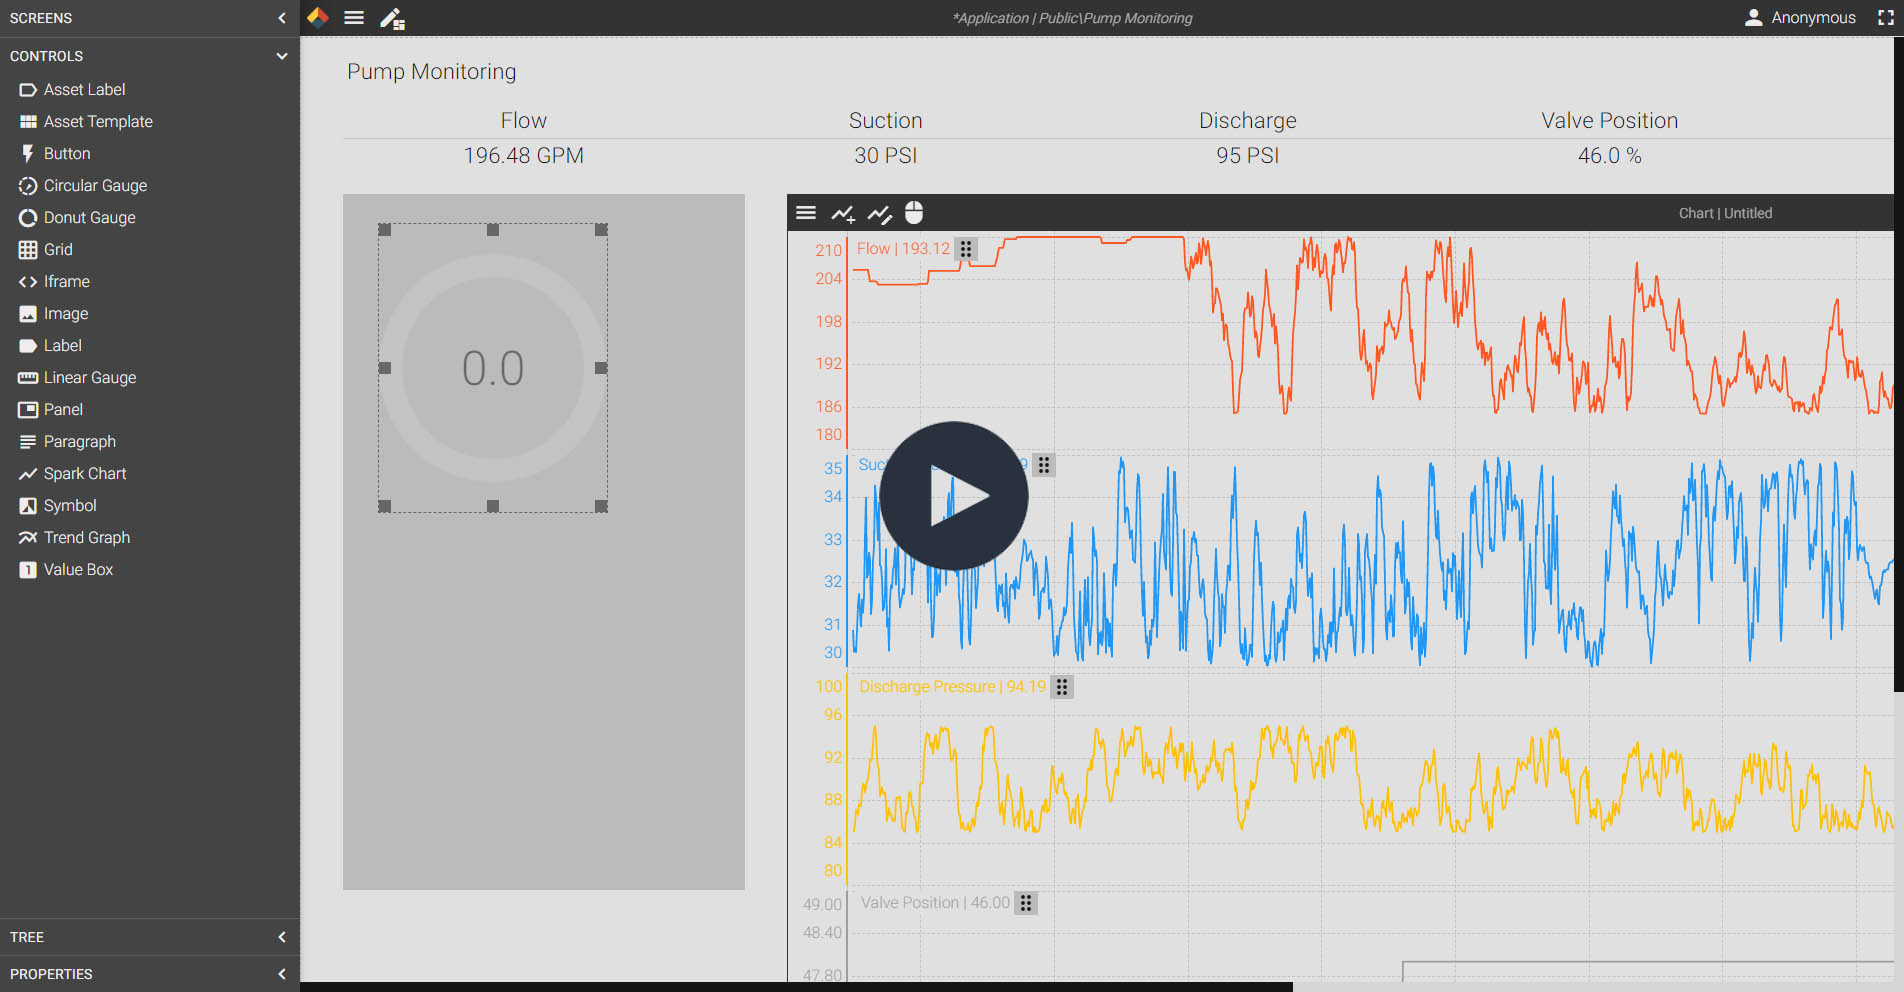Click the application logo icon
The image size is (1904, 992).
click(318, 17)
